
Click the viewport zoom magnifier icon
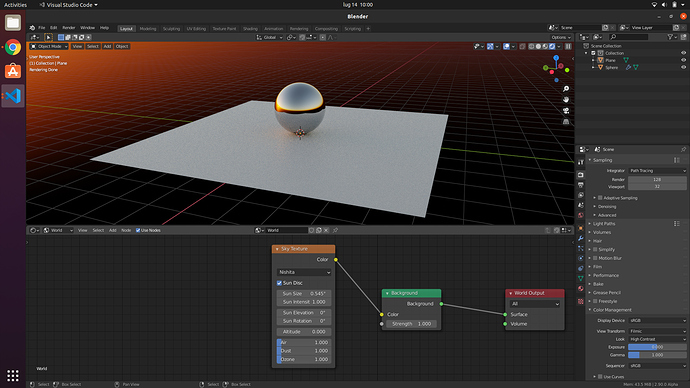click(x=566, y=89)
